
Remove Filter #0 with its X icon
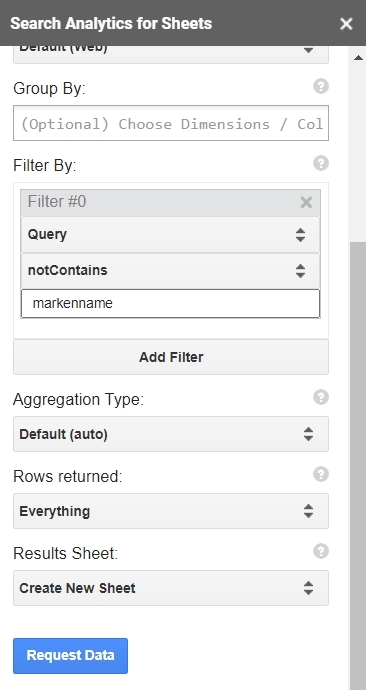tap(306, 202)
